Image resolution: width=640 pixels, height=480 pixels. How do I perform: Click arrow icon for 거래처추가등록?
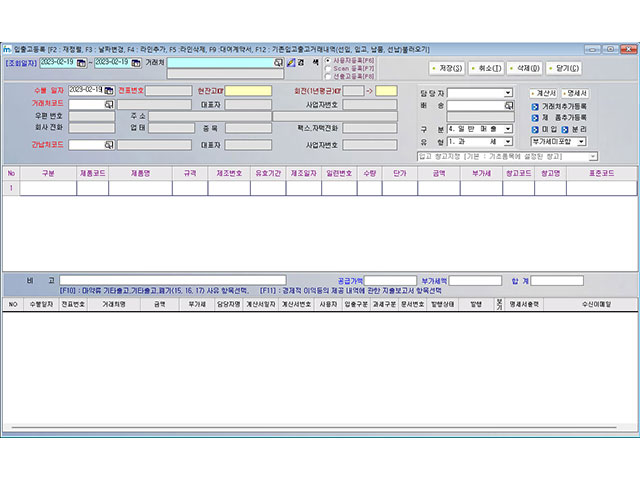[x=535, y=107]
